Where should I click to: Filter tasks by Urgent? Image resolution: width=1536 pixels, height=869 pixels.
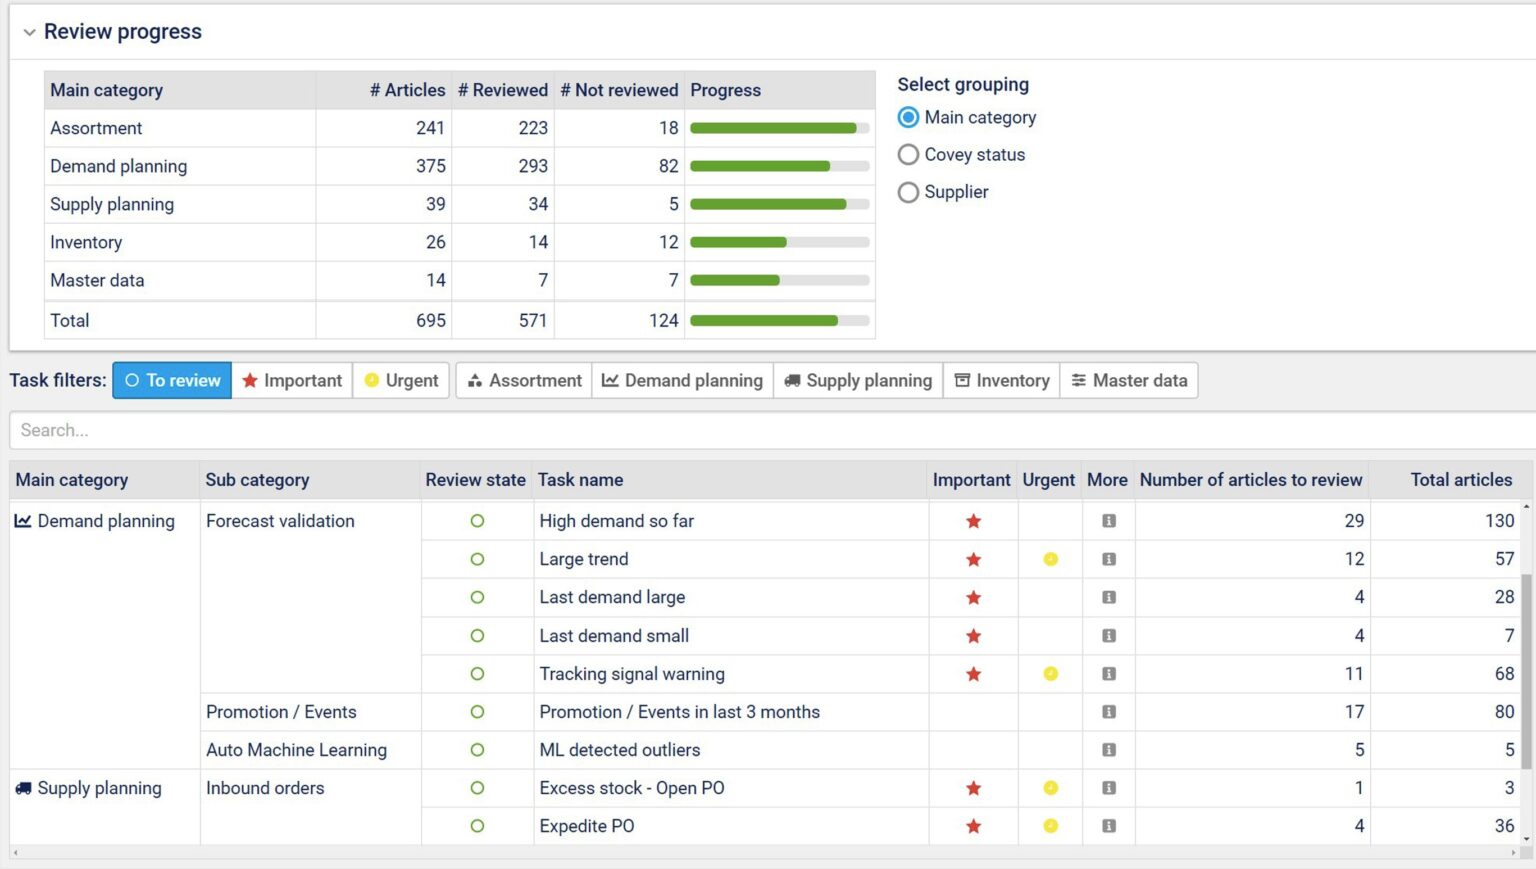(401, 381)
